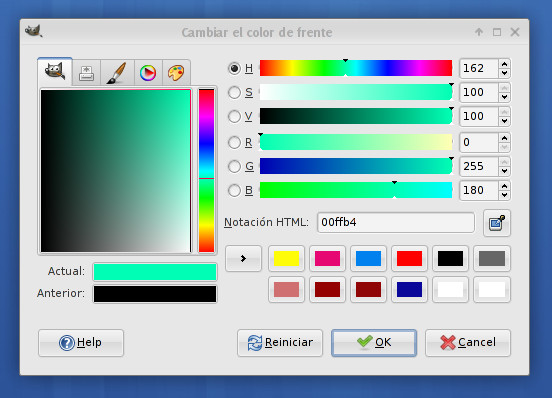
Task: Decrease the B value with down arrow
Action: (x=504, y=195)
